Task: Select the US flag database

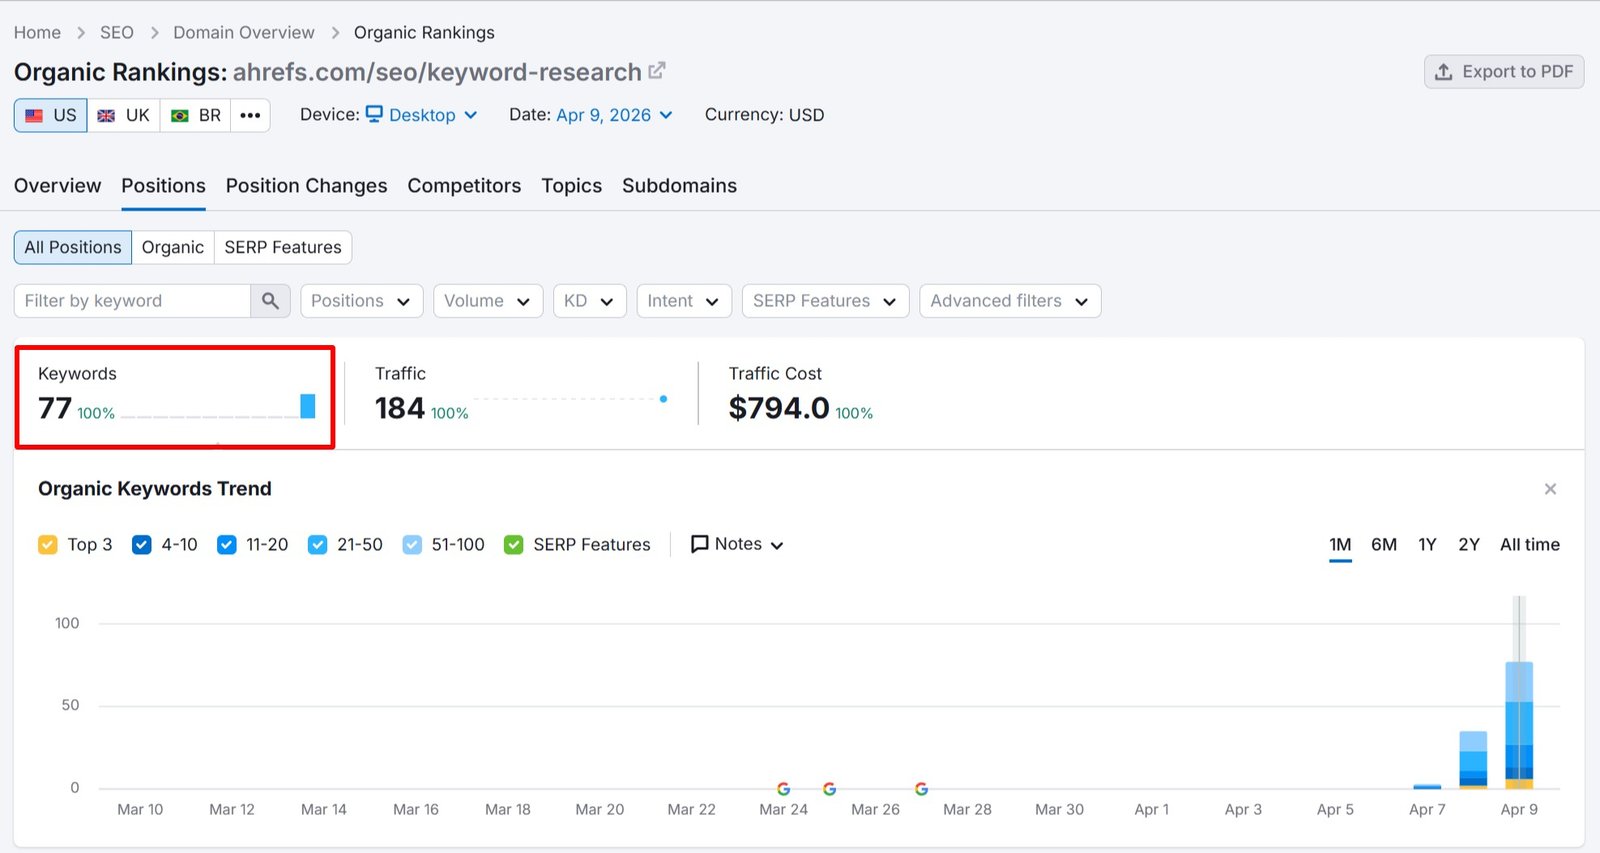Action: point(51,115)
